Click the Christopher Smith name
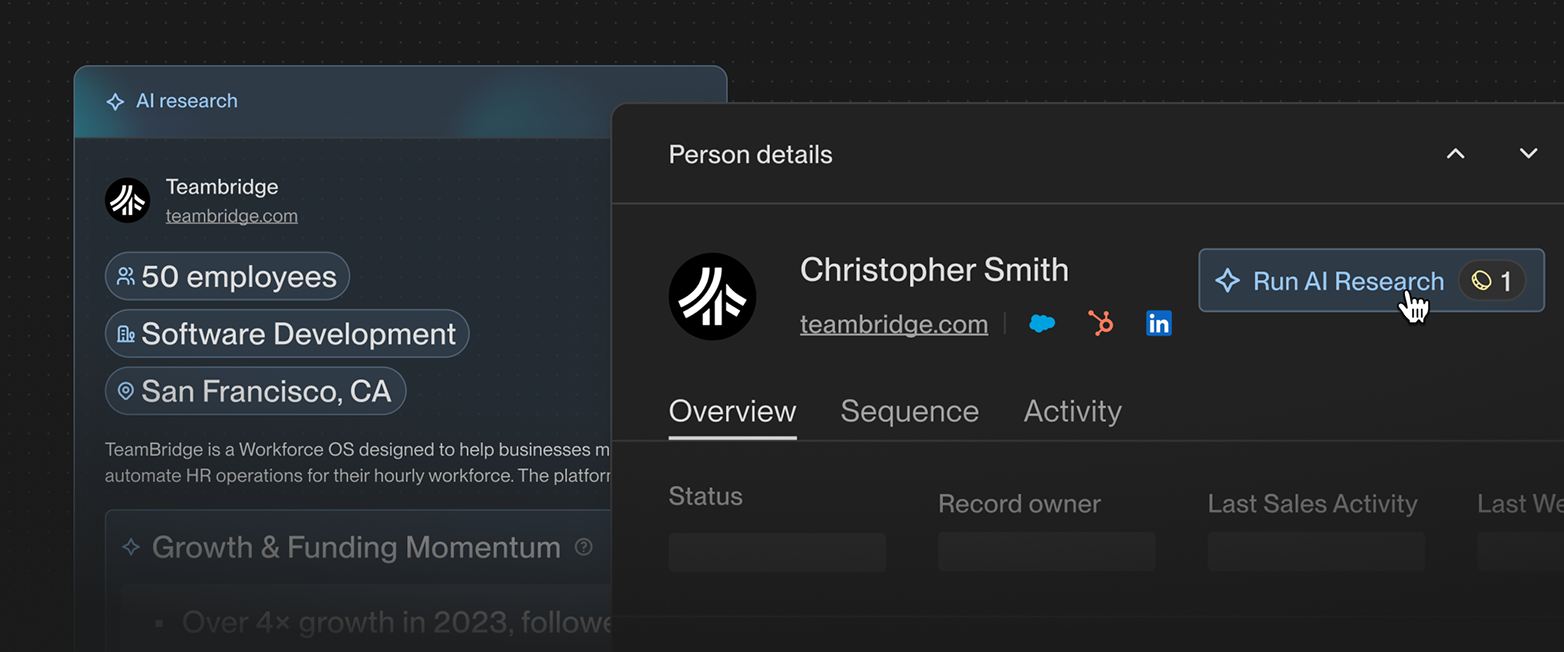This screenshot has height=652, width=1564. (934, 270)
